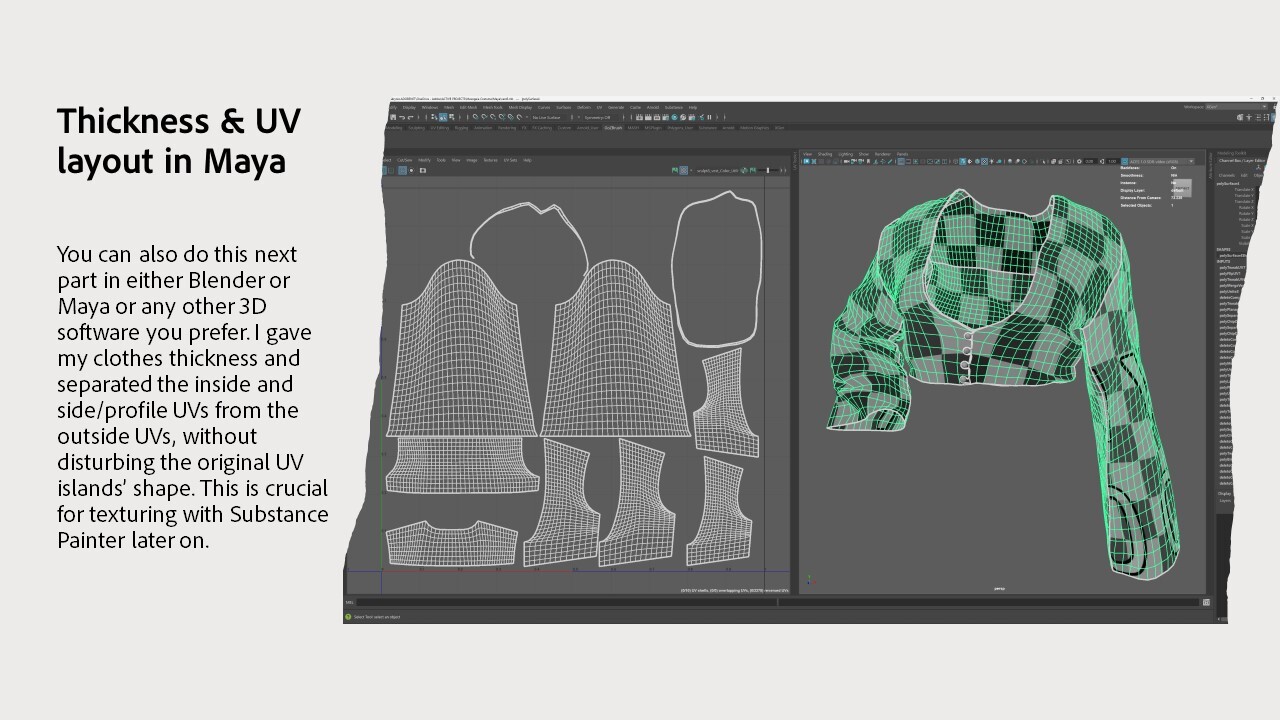Open Hypershade round icon
The image size is (1280, 720).
tap(674, 117)
